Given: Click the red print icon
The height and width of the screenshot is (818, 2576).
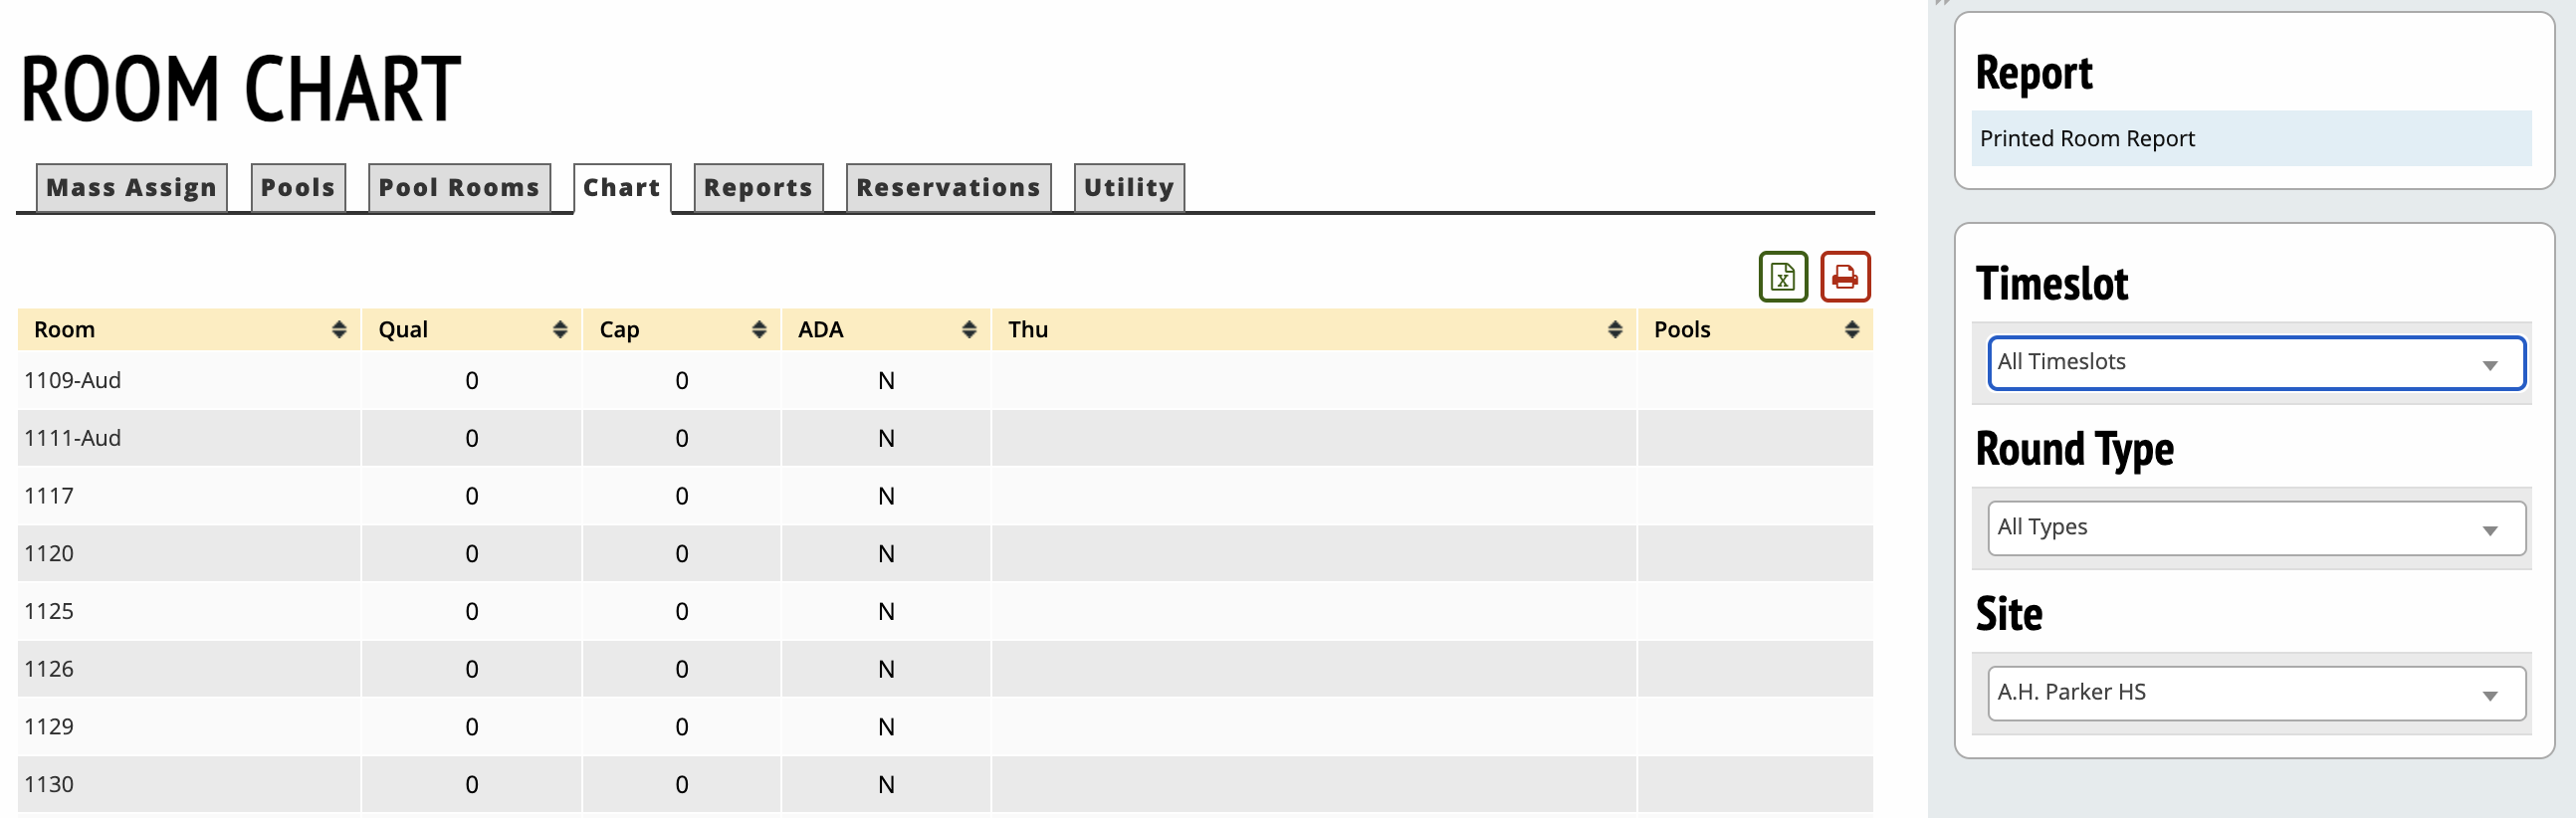Looking at the screenshot, I should tap(1844, 277).
